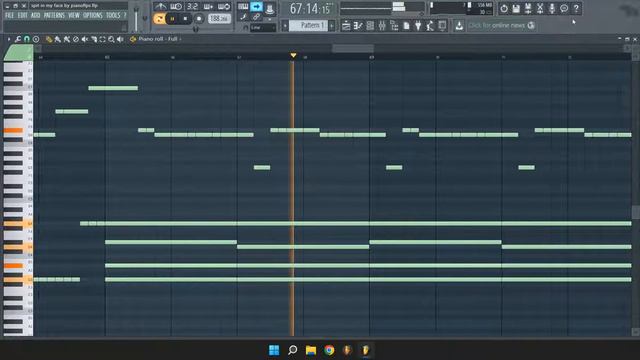Click the download content library icon
The height and width of the screenshot is (360, 640).
pyautogui.click(x=459, y=26)
